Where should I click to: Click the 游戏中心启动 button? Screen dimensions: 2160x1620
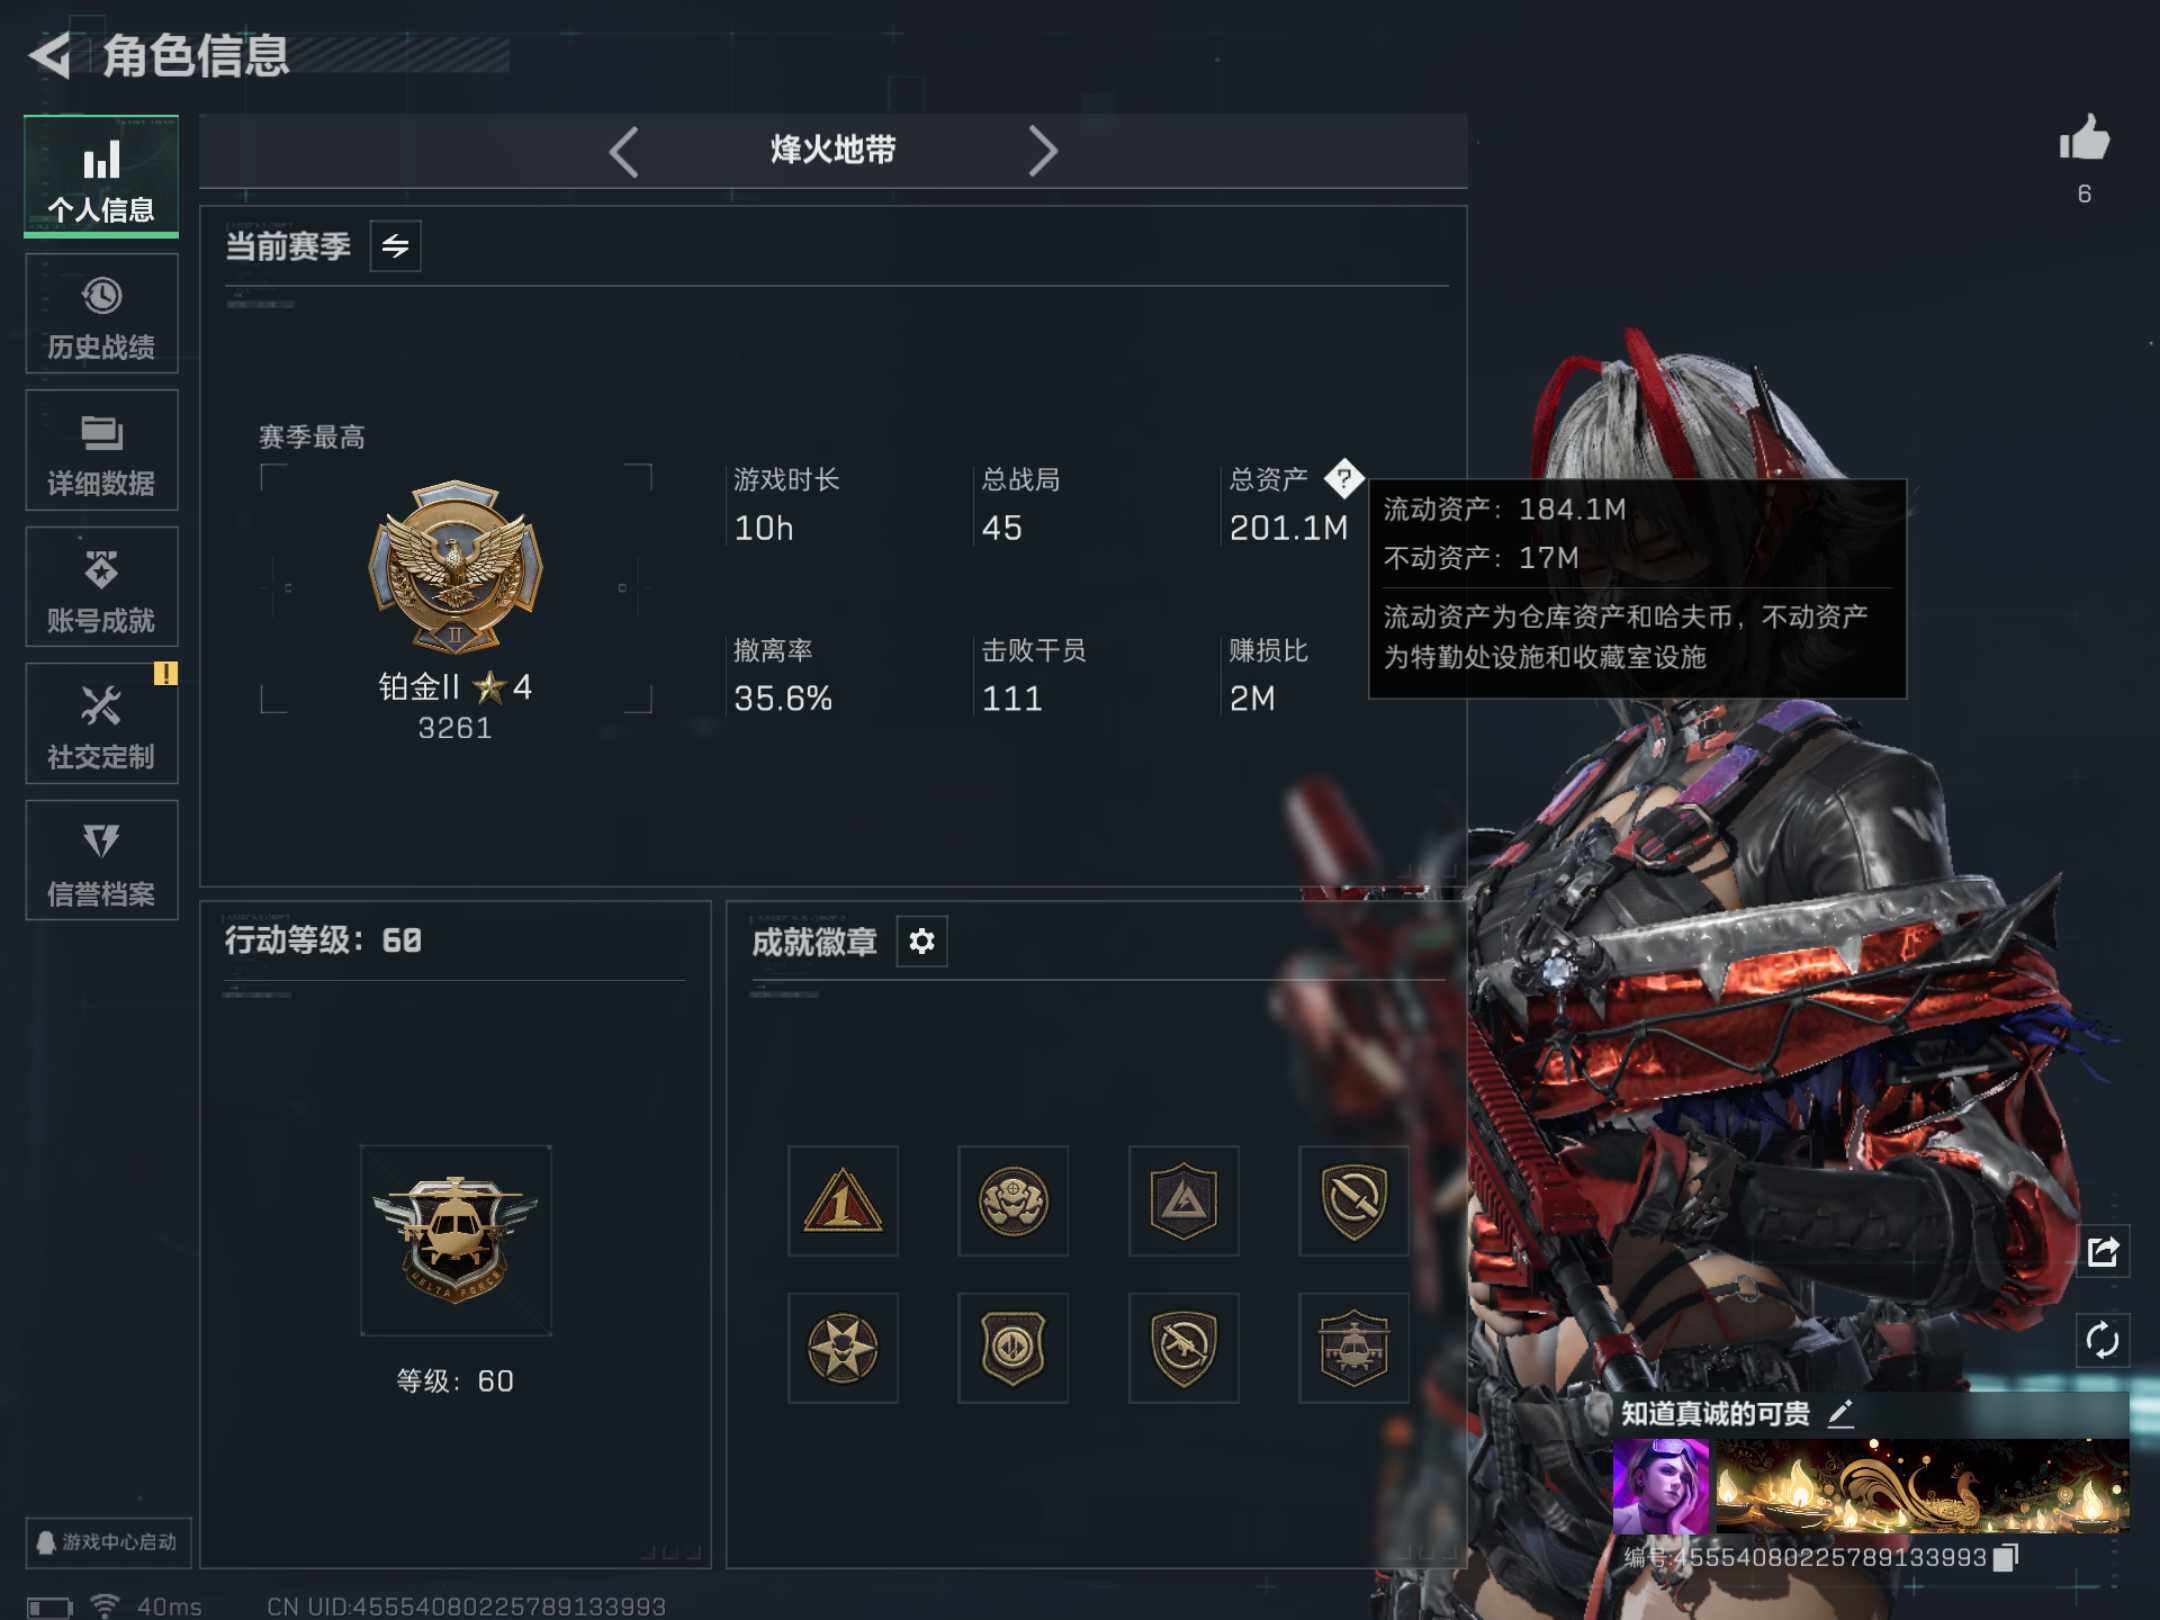click(107, 1542)
